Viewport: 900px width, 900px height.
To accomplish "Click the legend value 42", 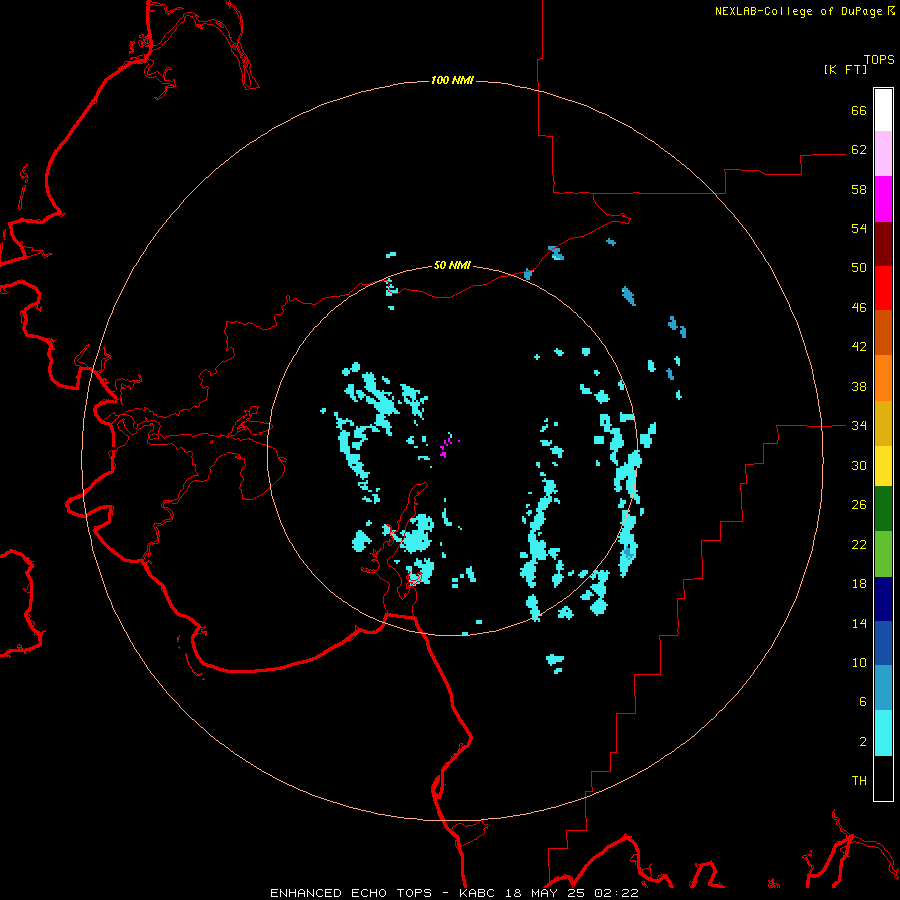I will tap(859, 347).
